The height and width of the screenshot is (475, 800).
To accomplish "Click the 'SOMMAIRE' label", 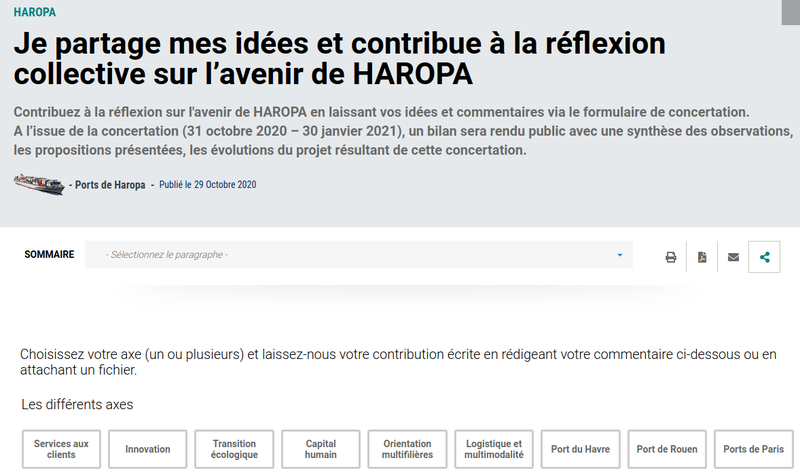I will pyautogui.click(x=49, y=254).
